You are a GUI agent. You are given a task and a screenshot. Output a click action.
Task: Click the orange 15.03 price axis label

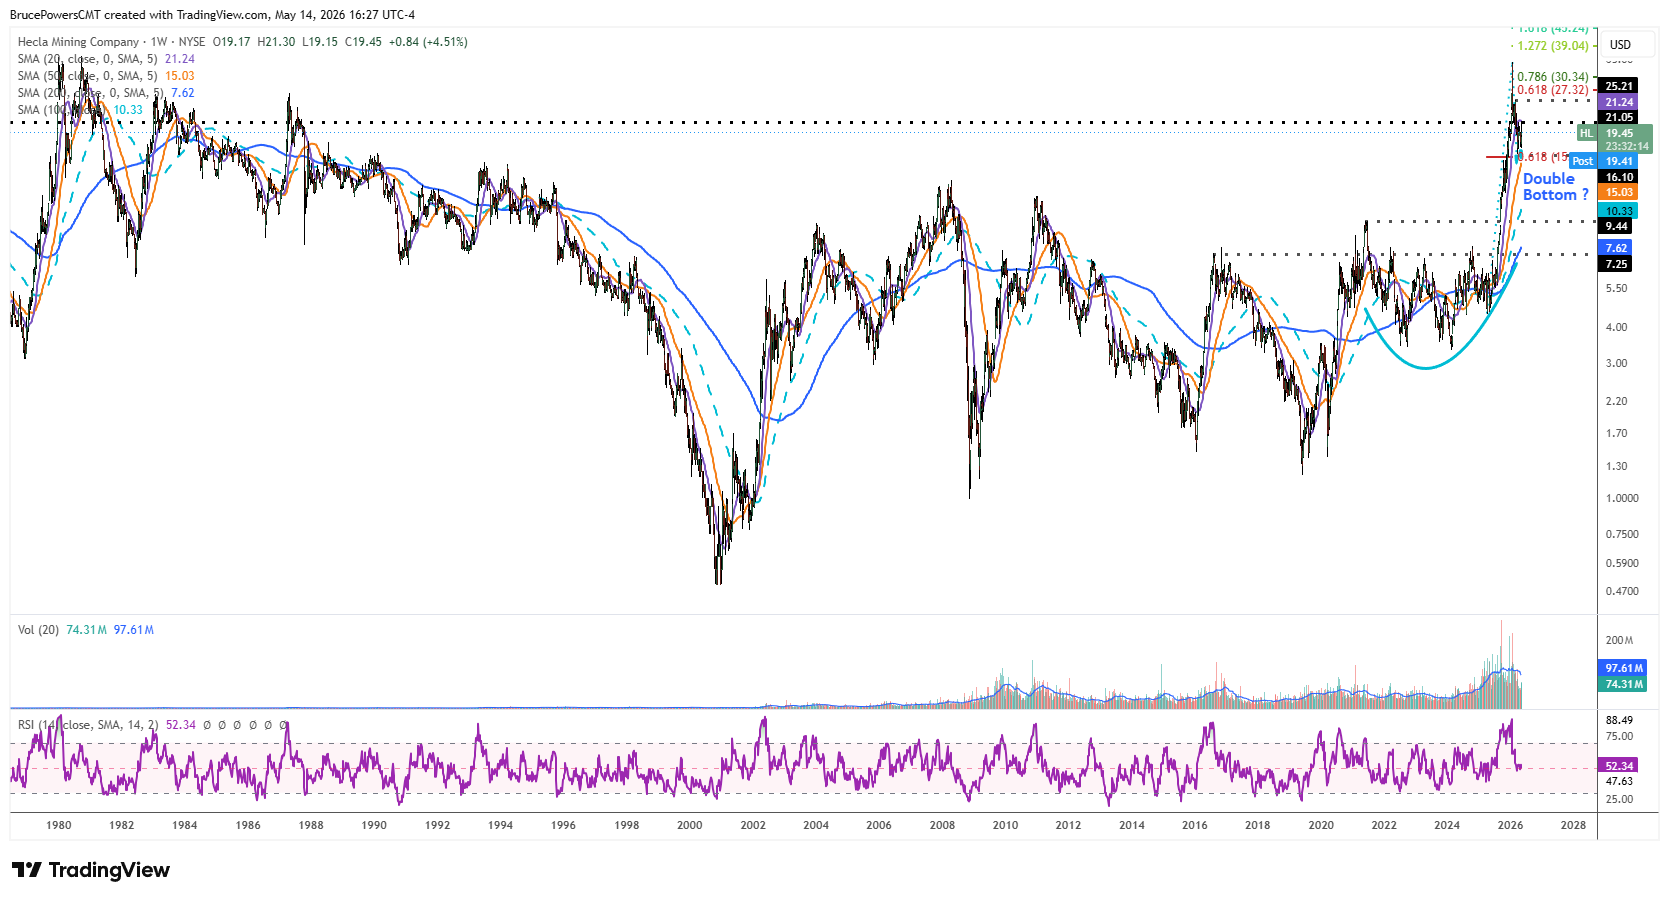(x=1618, y=192)
